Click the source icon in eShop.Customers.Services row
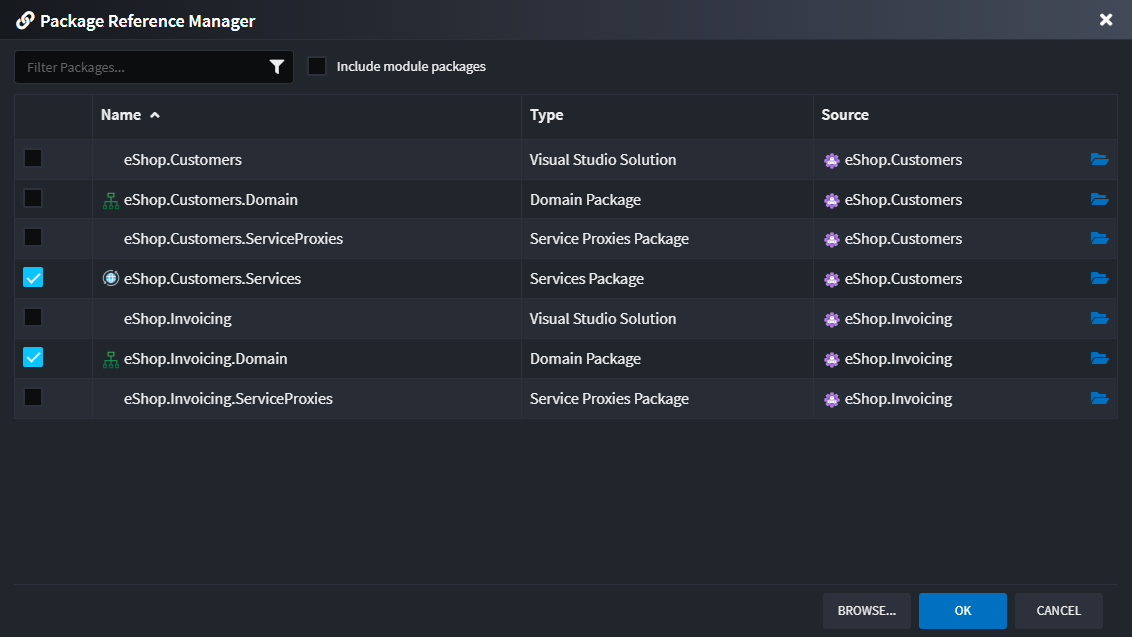This screenshot has width=1132, height=637. (832, 280)
